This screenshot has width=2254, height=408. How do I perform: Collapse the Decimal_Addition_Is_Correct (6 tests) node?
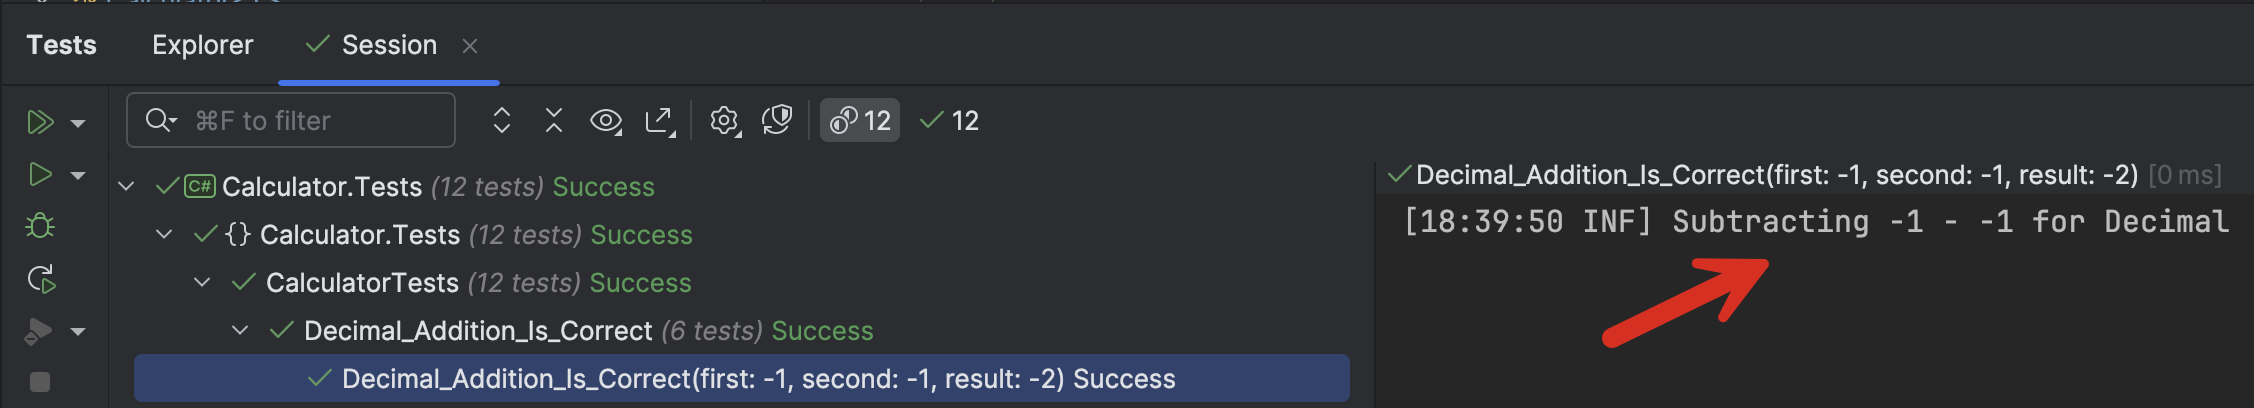point(241,331)
